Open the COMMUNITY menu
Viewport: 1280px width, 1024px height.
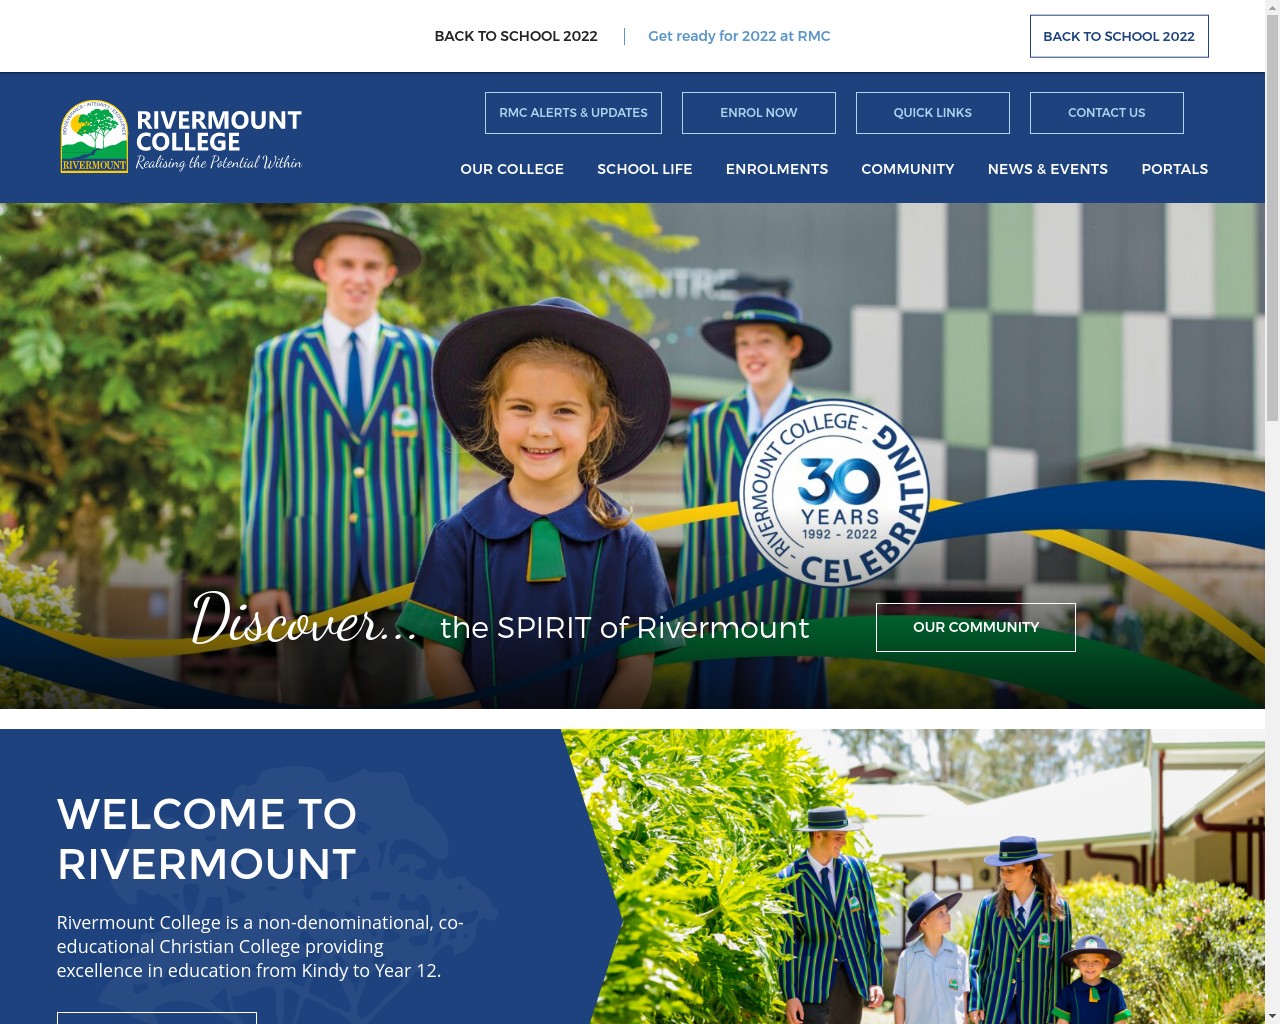[x=907, y=169]
